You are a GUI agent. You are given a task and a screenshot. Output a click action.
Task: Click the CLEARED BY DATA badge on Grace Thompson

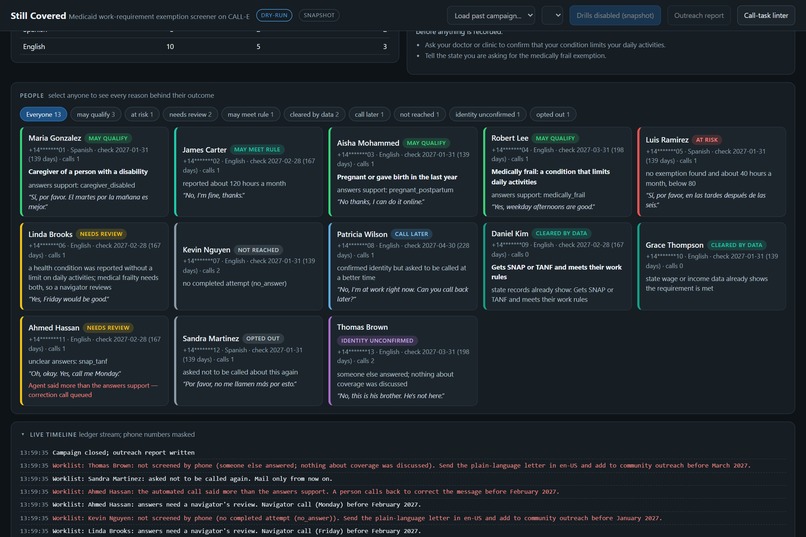coord(736,245)
